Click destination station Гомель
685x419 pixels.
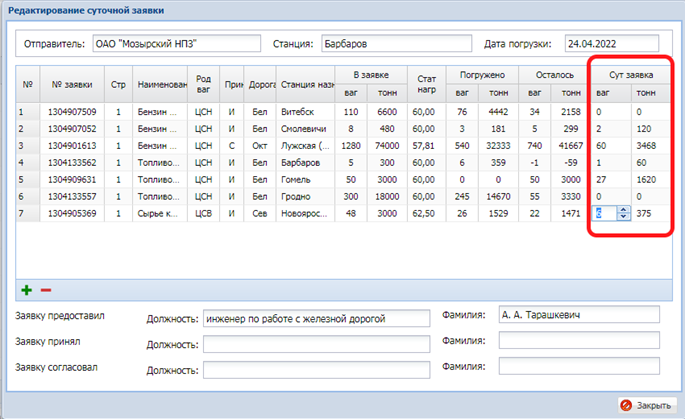coord(305,180)
